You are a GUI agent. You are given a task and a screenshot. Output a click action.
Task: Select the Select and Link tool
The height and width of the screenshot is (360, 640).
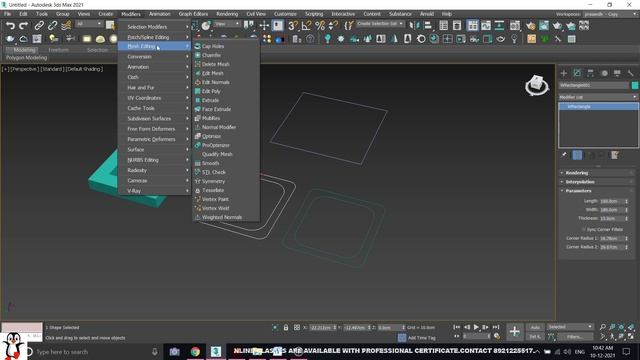[x=39, y=26]
